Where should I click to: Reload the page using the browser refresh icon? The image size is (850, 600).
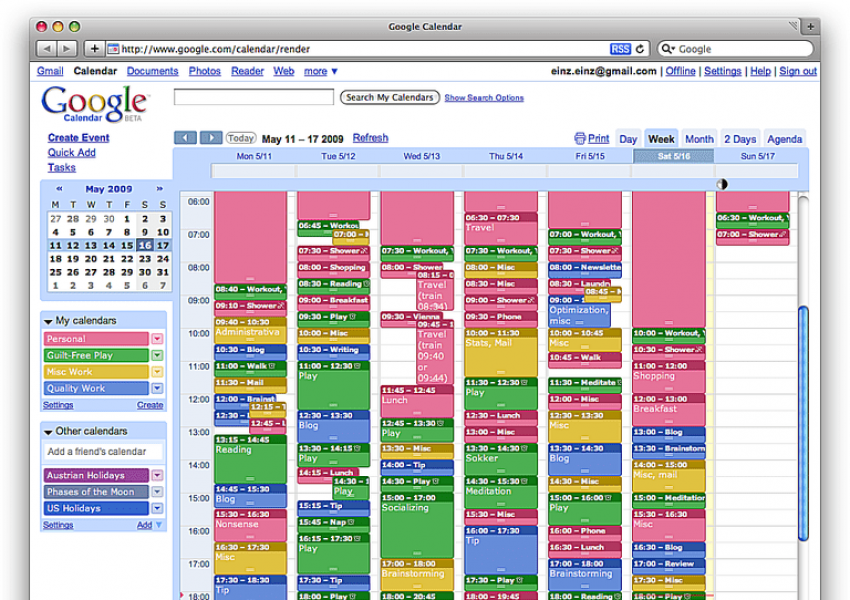click(x=641, y=48)
